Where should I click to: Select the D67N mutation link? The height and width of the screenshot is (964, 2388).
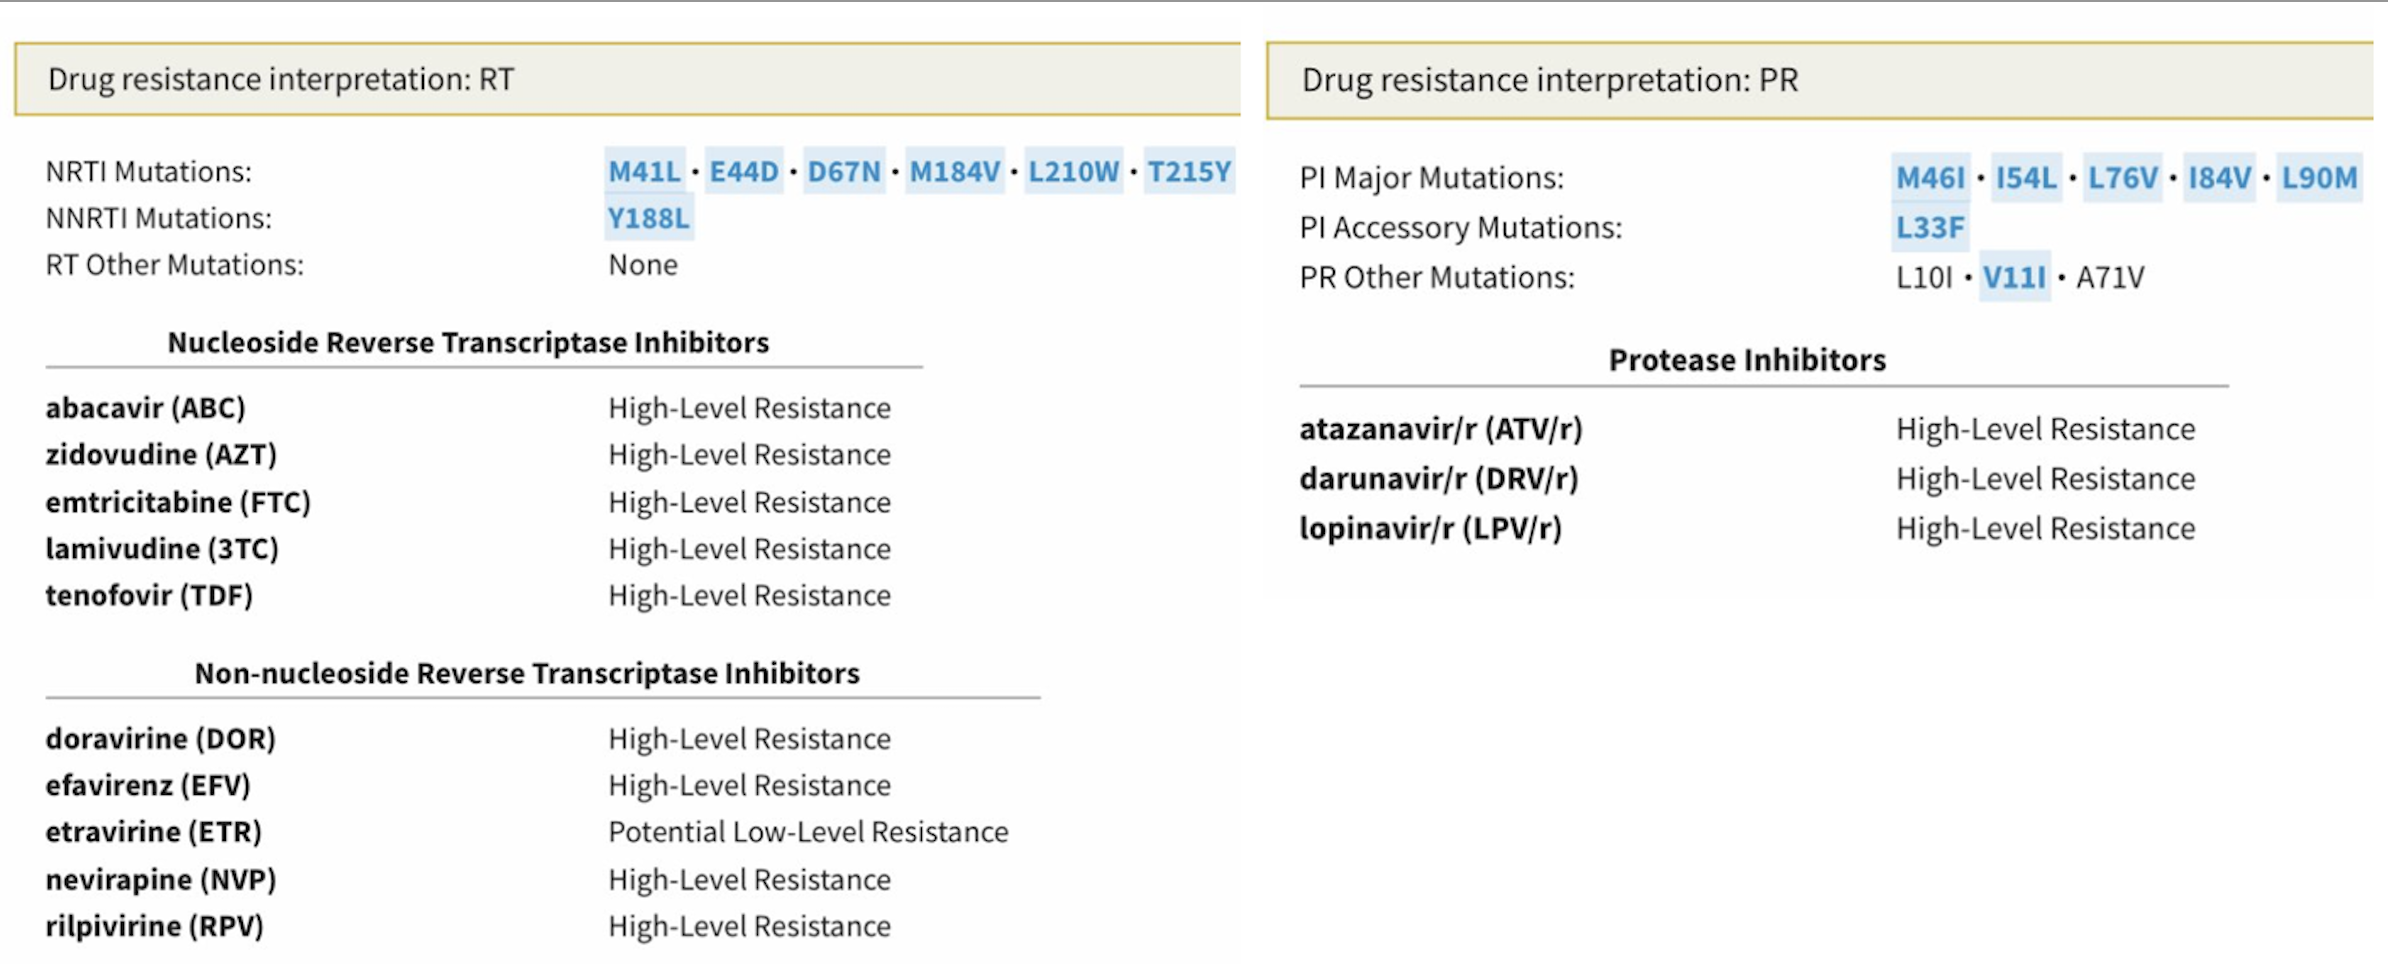click(844, 172)
